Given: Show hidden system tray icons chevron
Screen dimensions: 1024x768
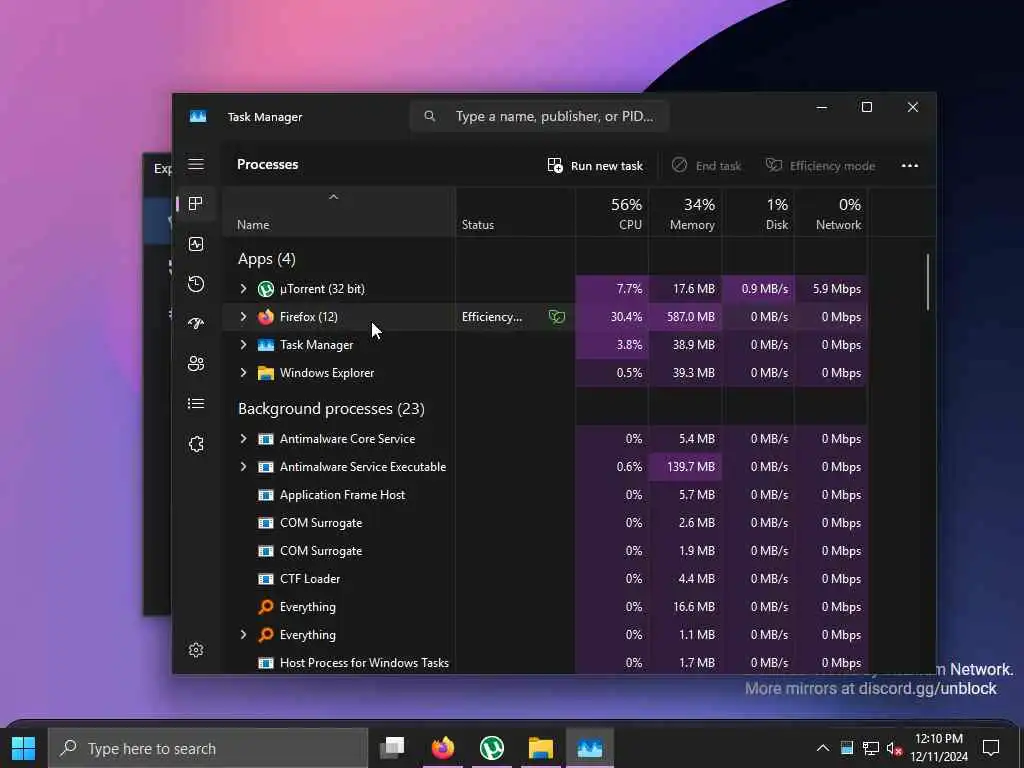Looking at the screenshot, I should (823, 748).
